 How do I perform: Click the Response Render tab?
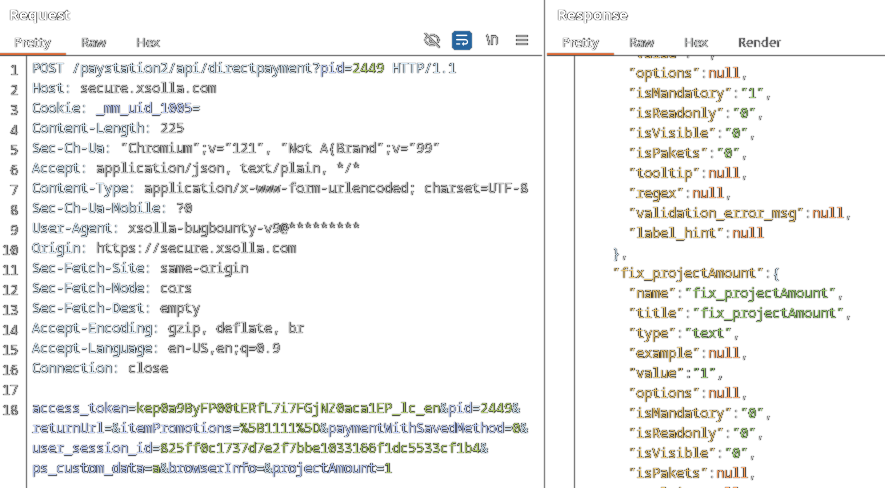tap(759, 43)
